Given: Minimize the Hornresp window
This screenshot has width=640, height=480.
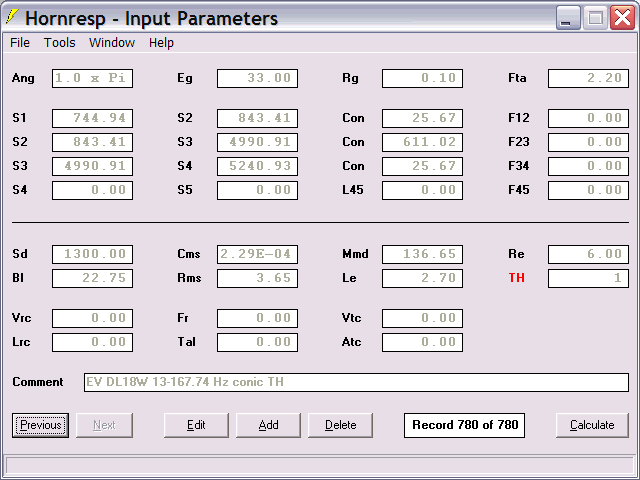Looking at the screenshot, I should point(568,18).
